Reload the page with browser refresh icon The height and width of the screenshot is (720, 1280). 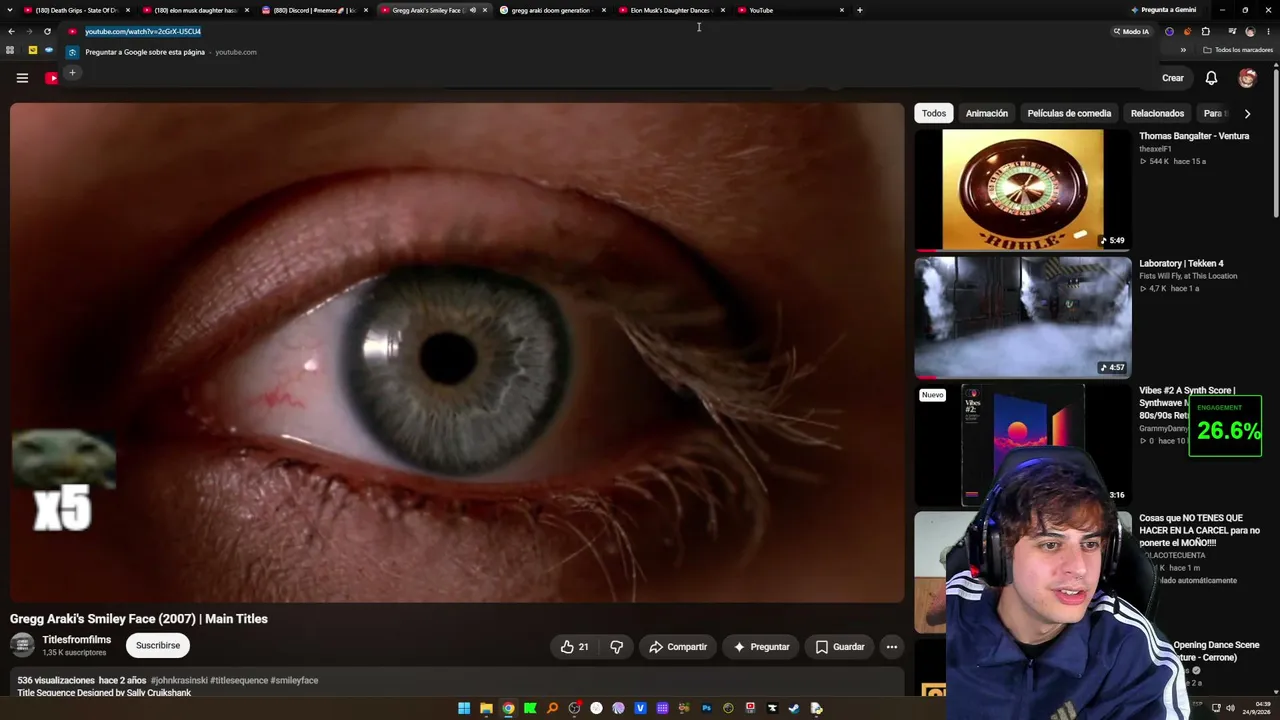47,31
